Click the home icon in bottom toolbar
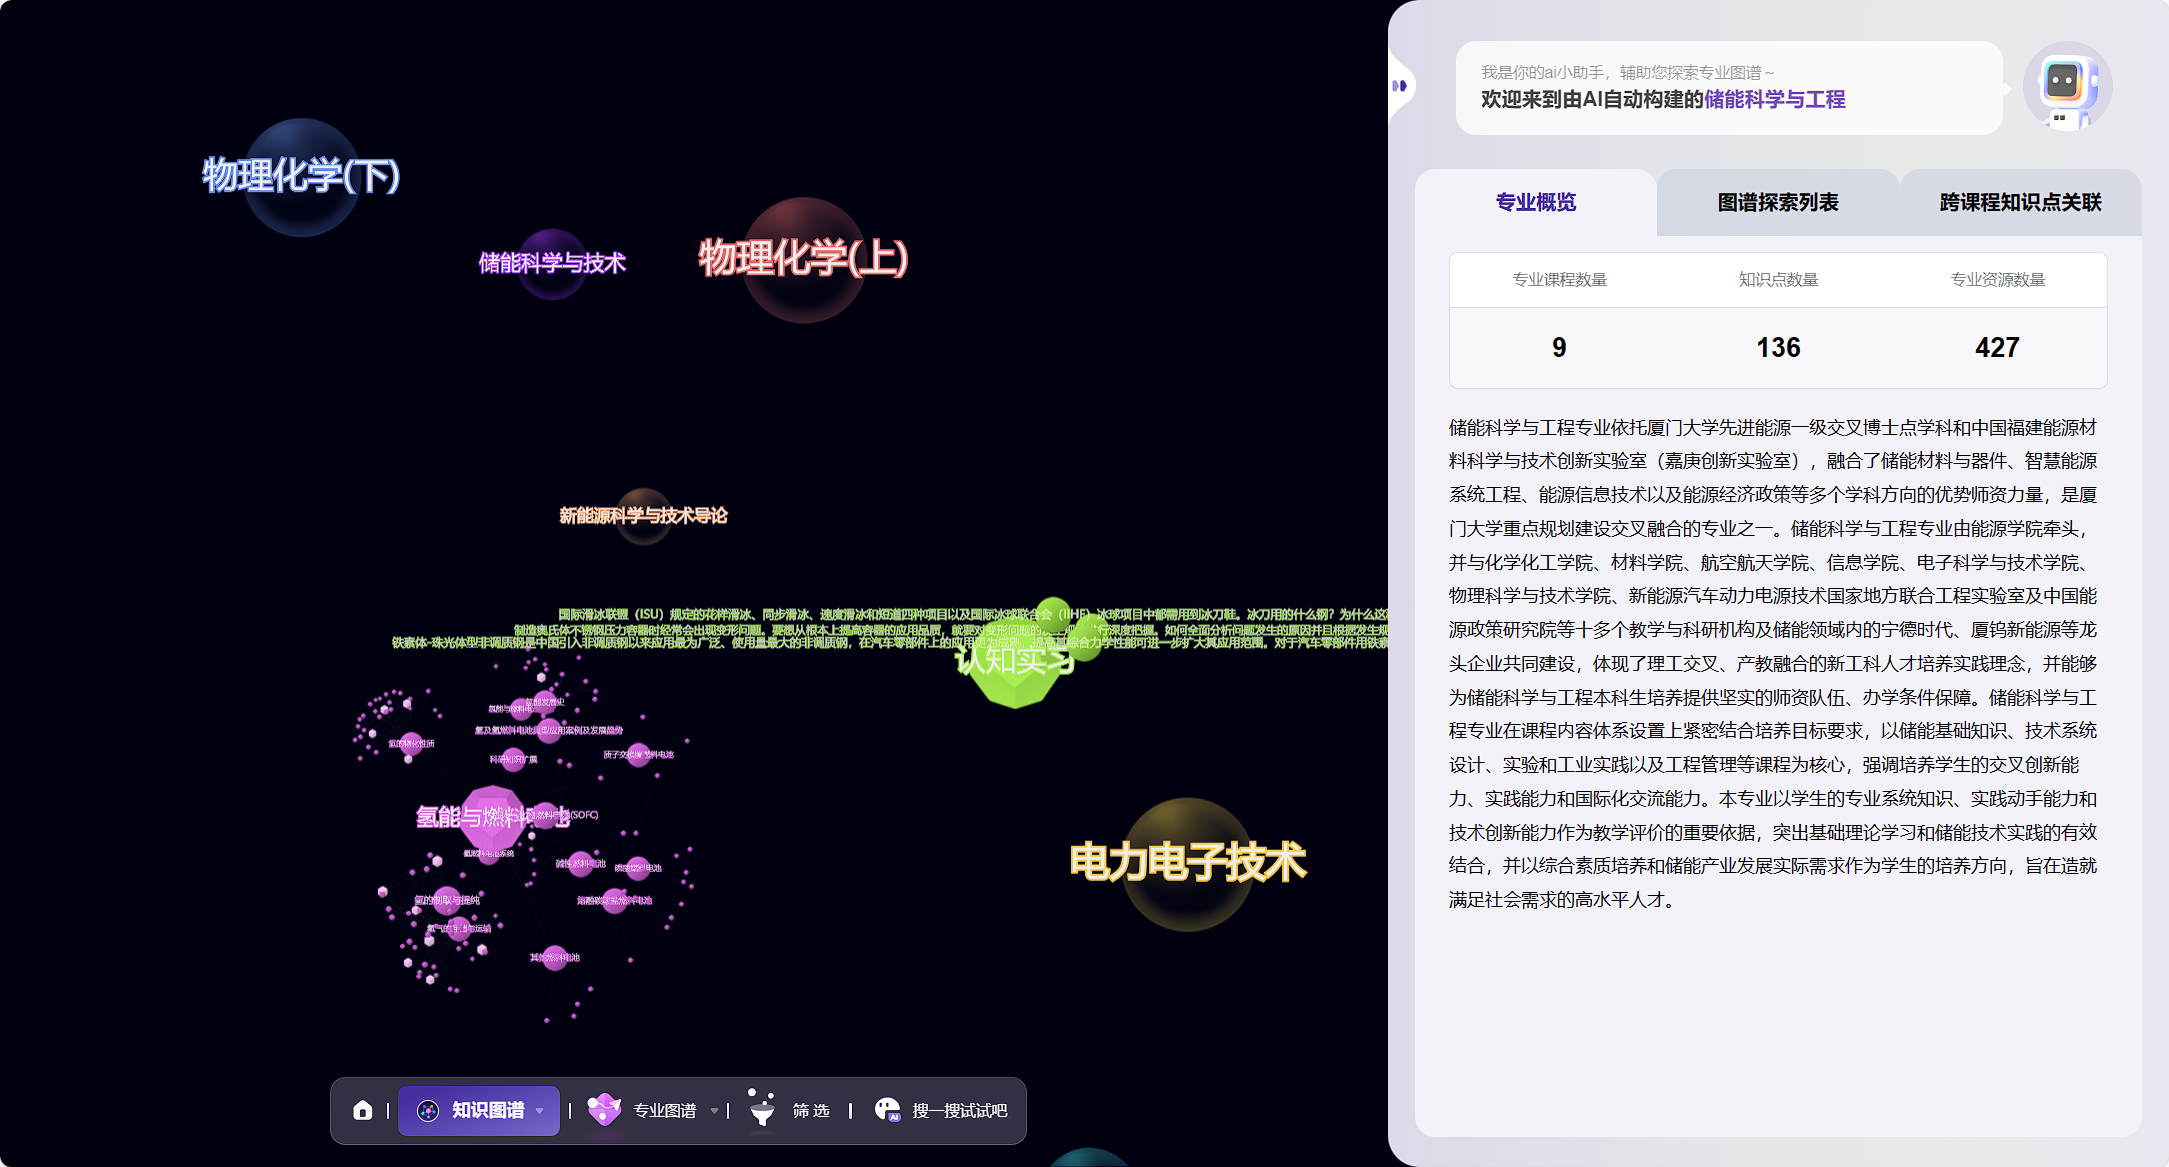This screenshot has width=2169, height=1167. click(x=363, y=1110)
